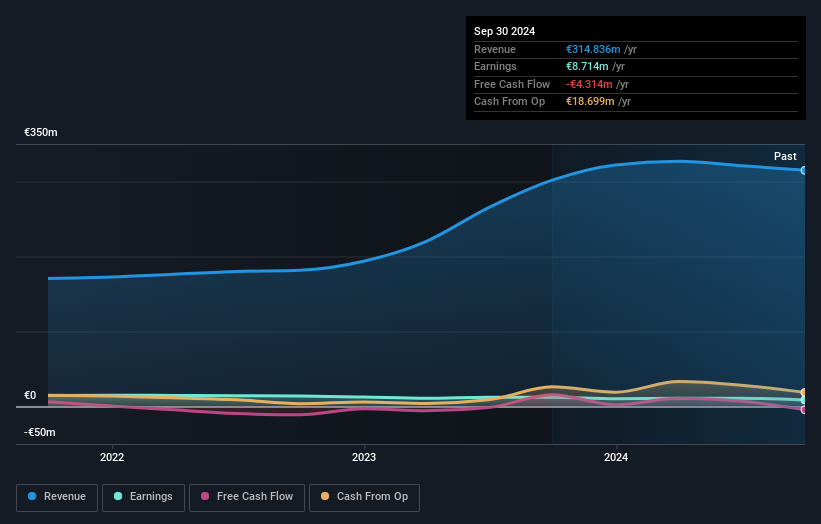Click the Earnings row label in tooltip
821x524 pixels.
[495, 66]
